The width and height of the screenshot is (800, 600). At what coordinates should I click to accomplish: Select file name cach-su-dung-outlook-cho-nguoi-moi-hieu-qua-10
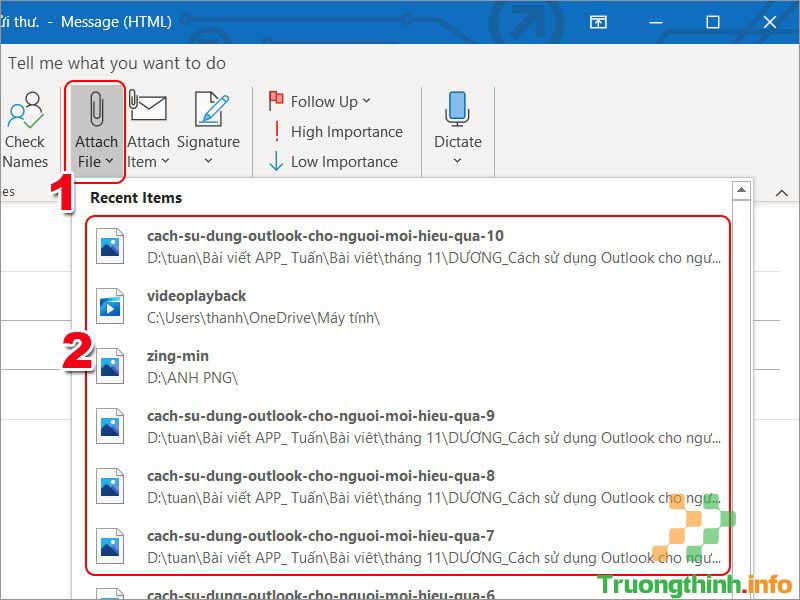tap(325, 236)
